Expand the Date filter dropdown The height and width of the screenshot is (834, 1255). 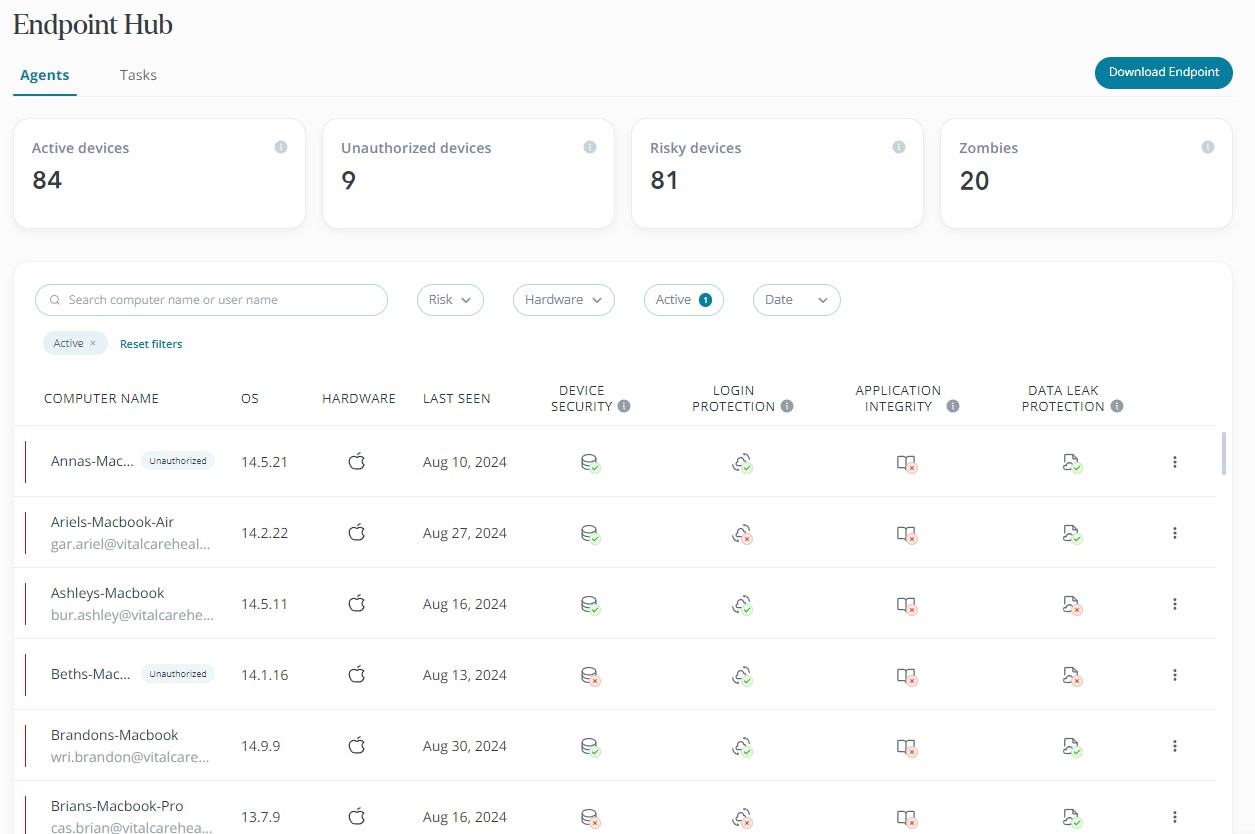797,300
